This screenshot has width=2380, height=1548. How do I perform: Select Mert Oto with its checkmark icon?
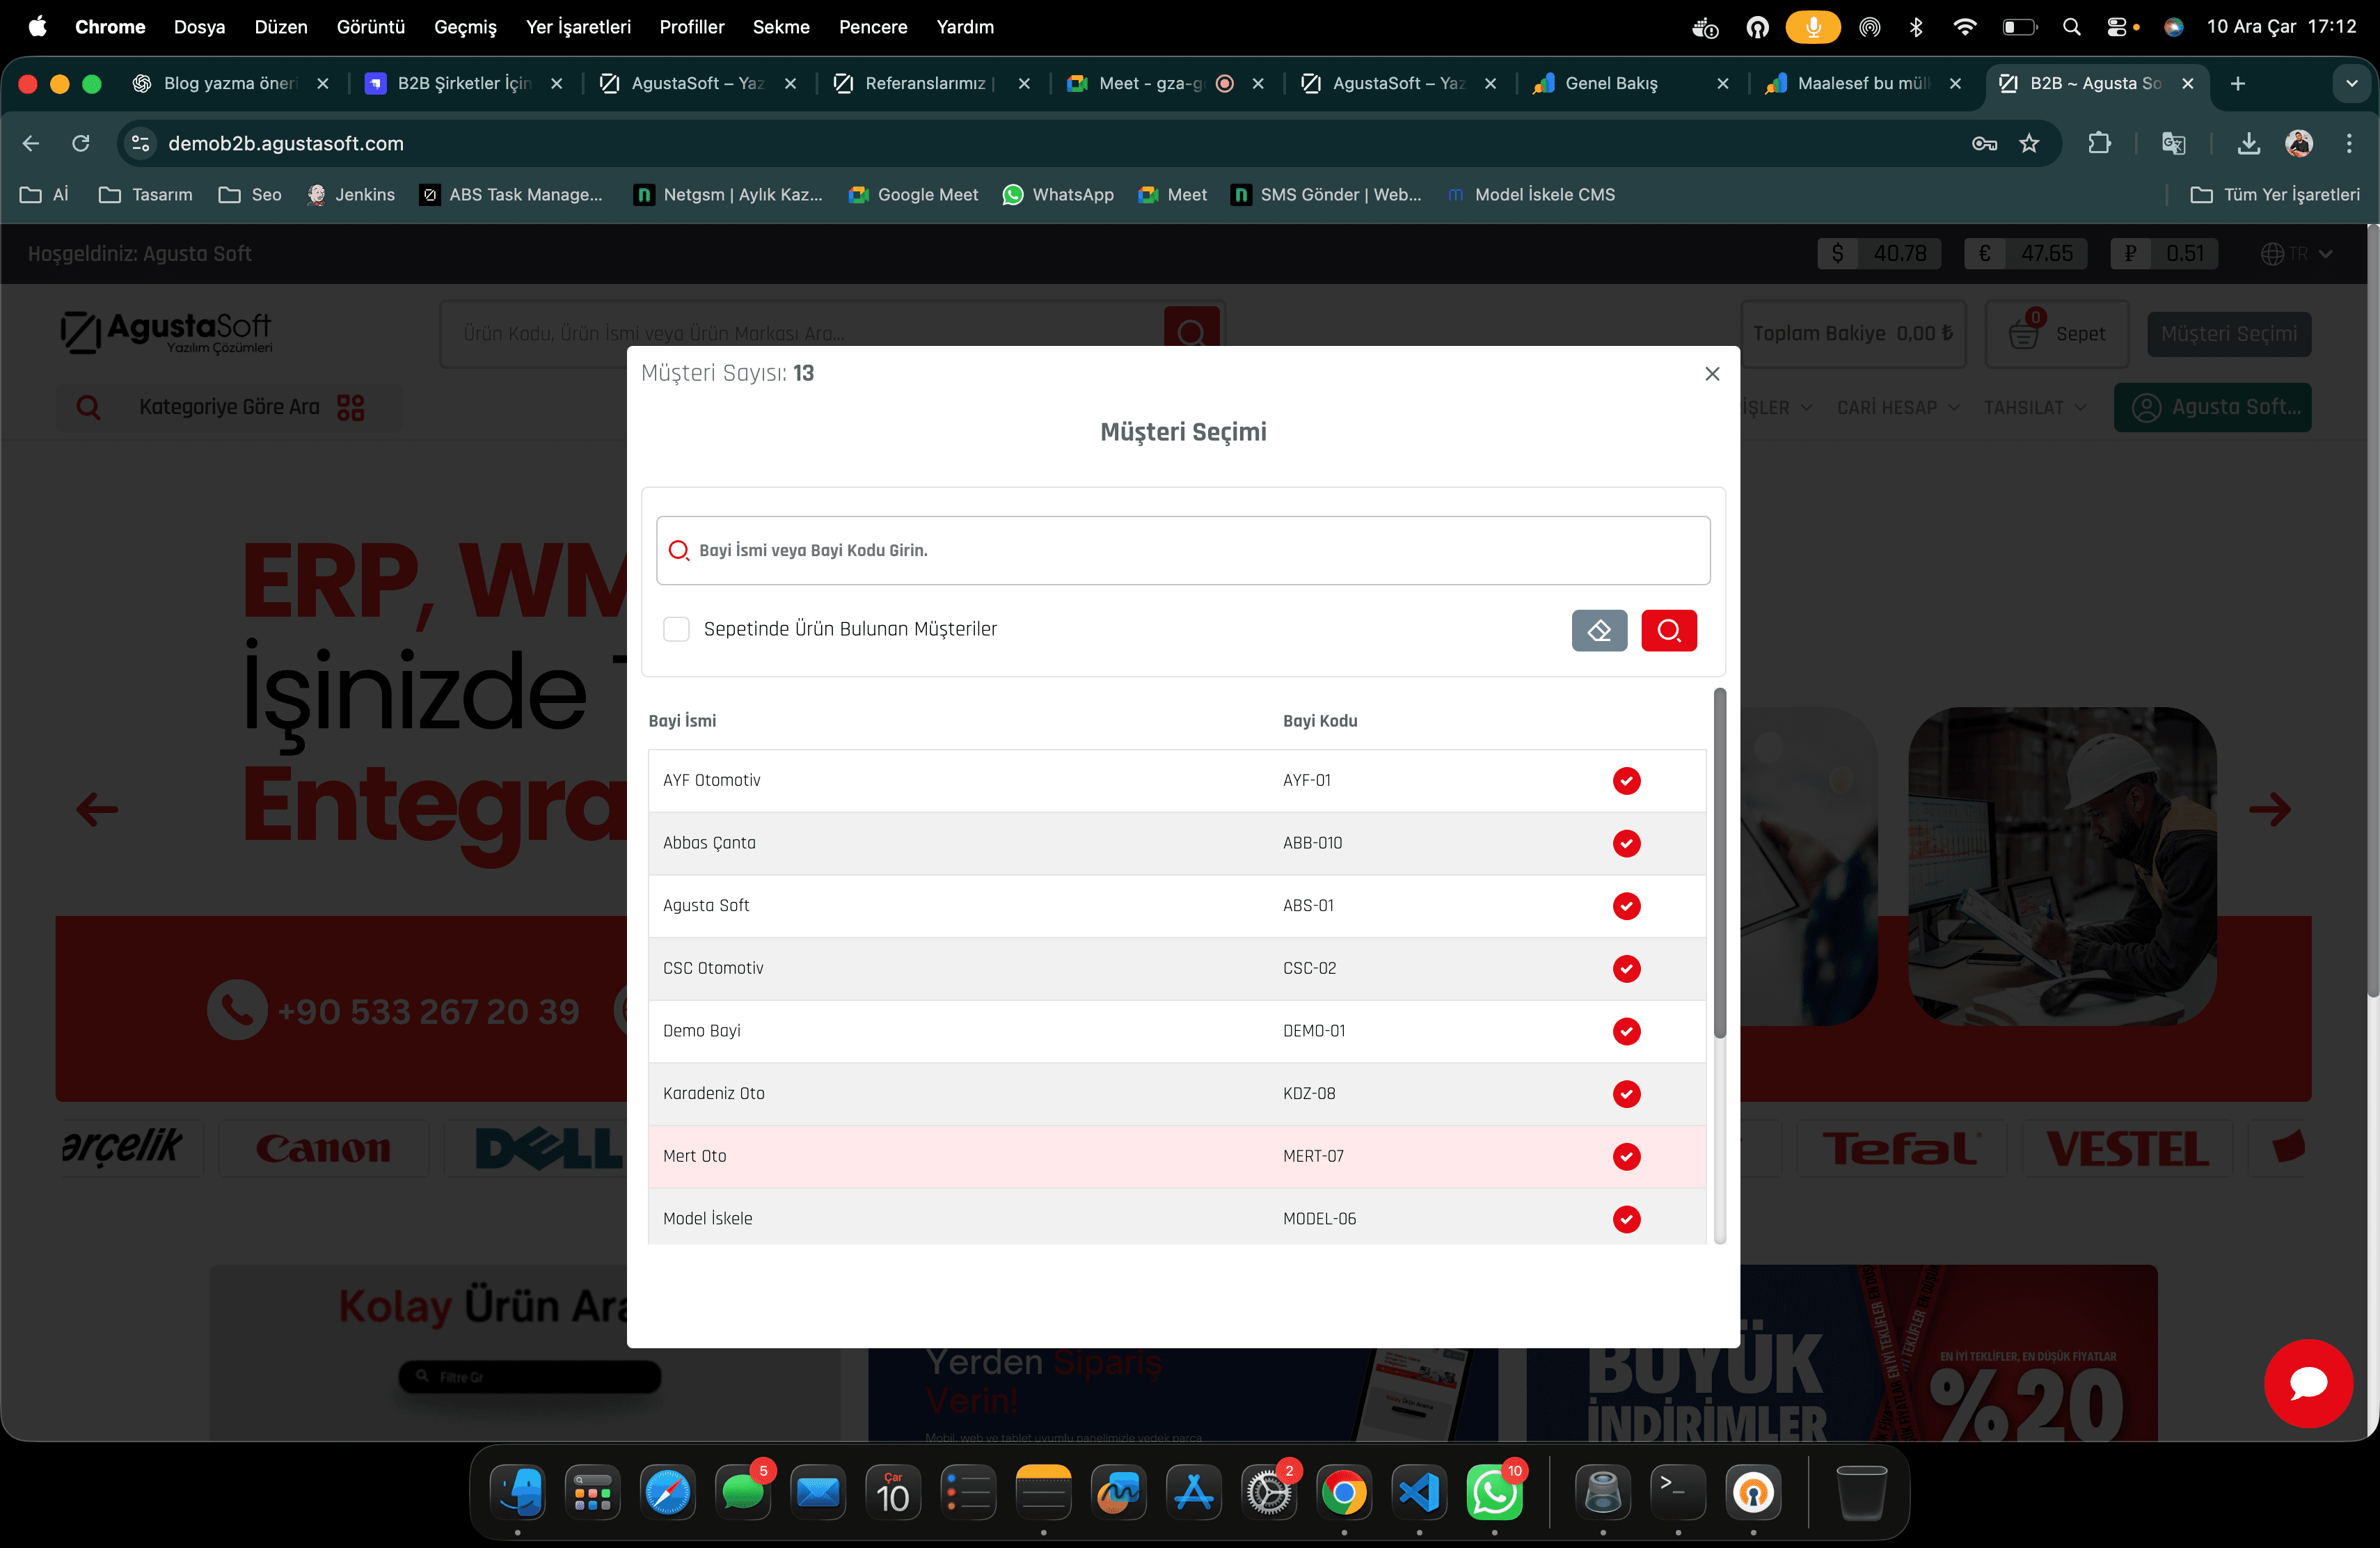point(1626,1156)
